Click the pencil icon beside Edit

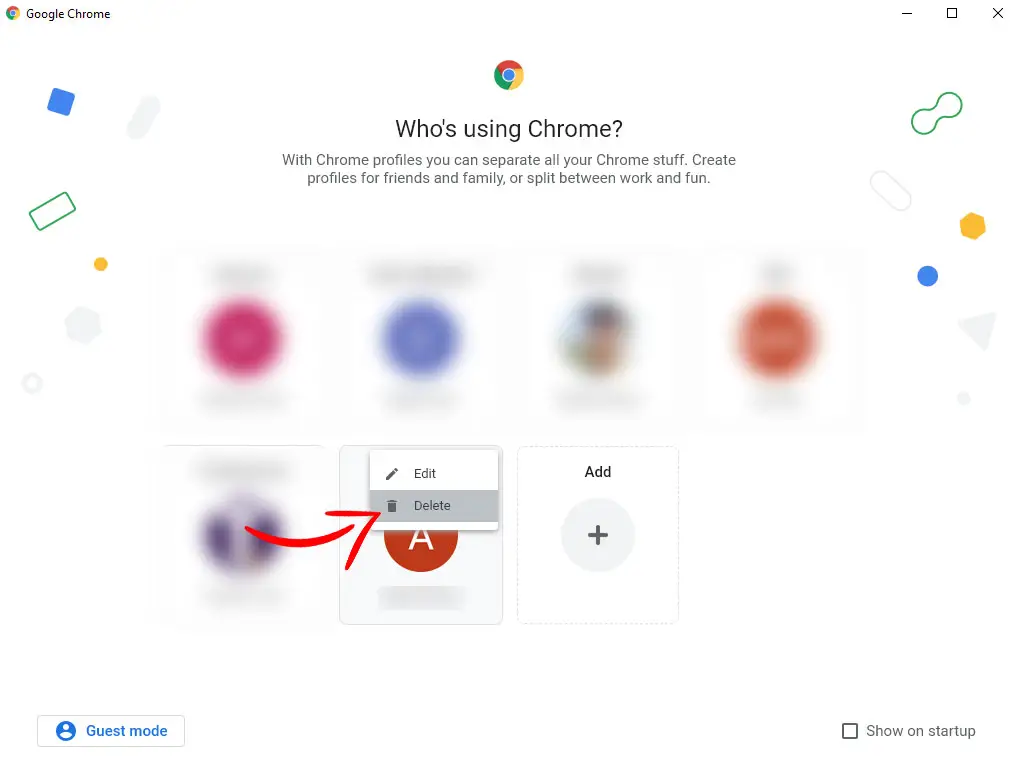point(392,474)
